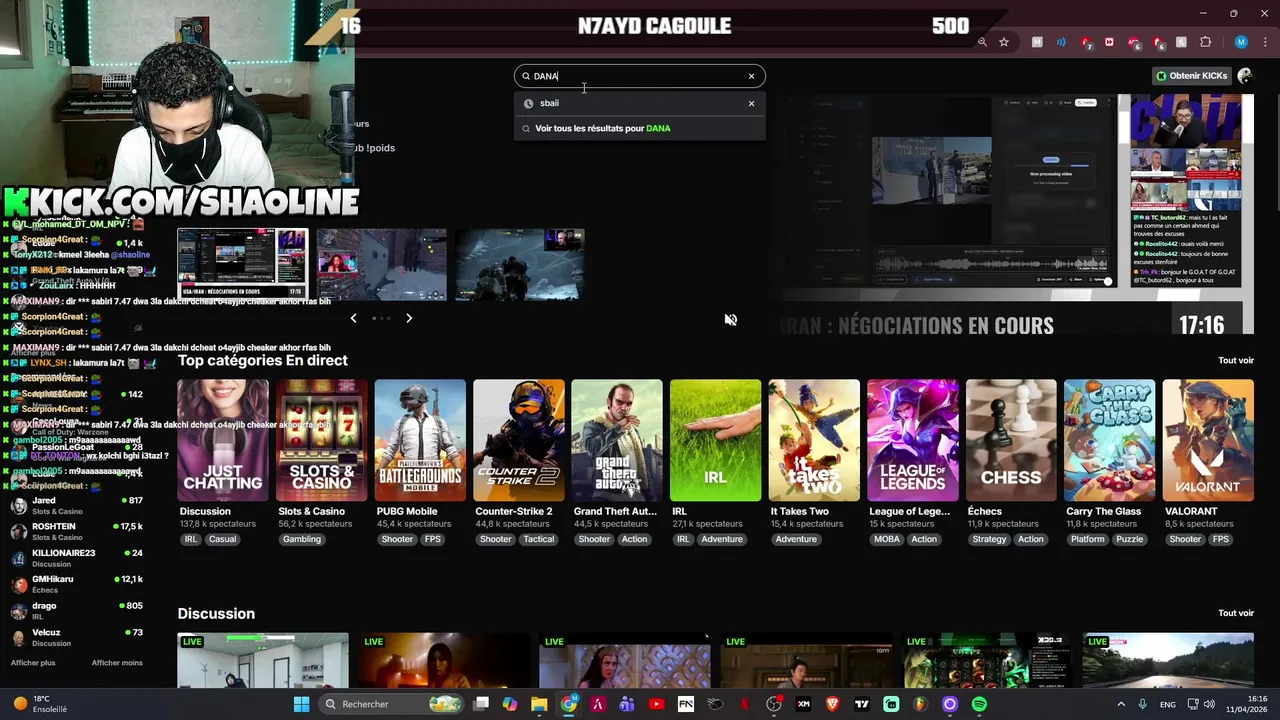Open the VALORANT category card
This screenshot has height=720, width=1280.
click(1208, 440)
